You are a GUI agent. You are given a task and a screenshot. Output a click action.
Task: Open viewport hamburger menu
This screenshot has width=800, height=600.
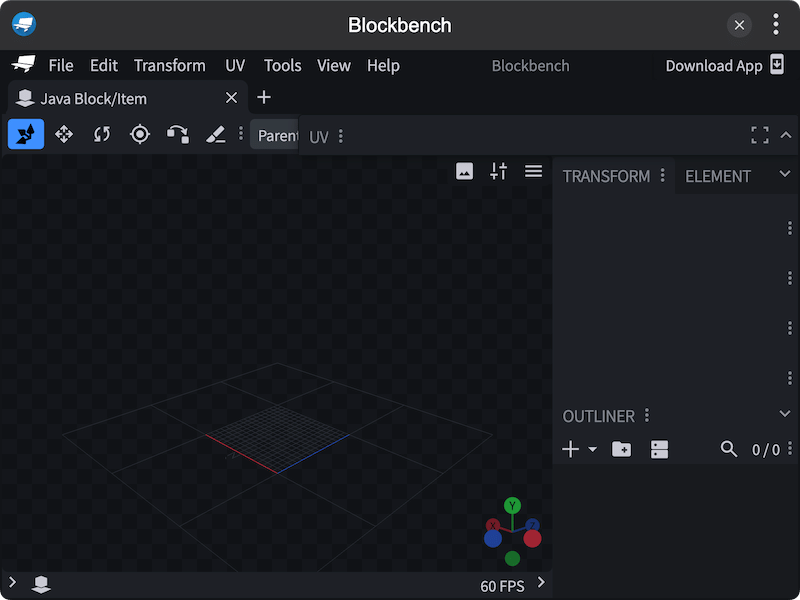tap(534, 171)
